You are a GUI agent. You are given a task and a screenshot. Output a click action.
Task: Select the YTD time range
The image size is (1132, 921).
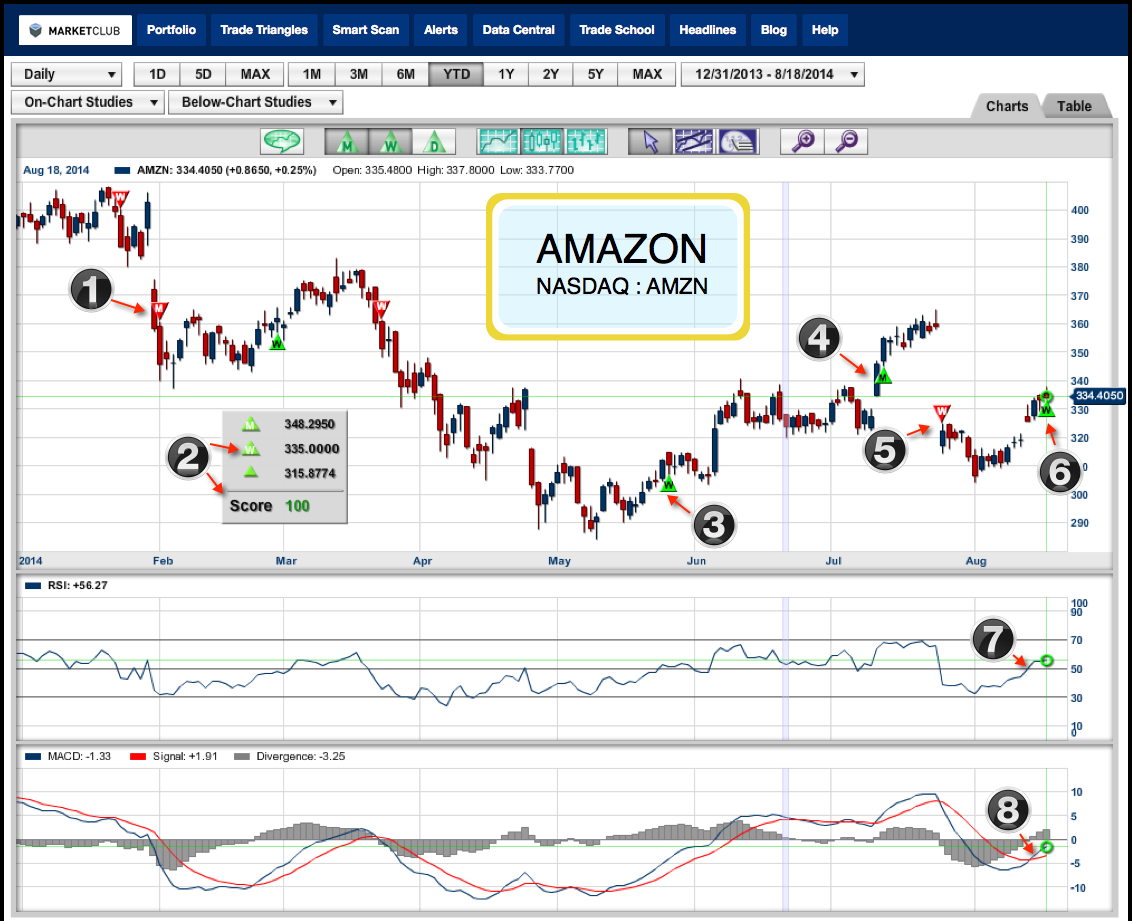pyautogui.click(x=456, y=74)
